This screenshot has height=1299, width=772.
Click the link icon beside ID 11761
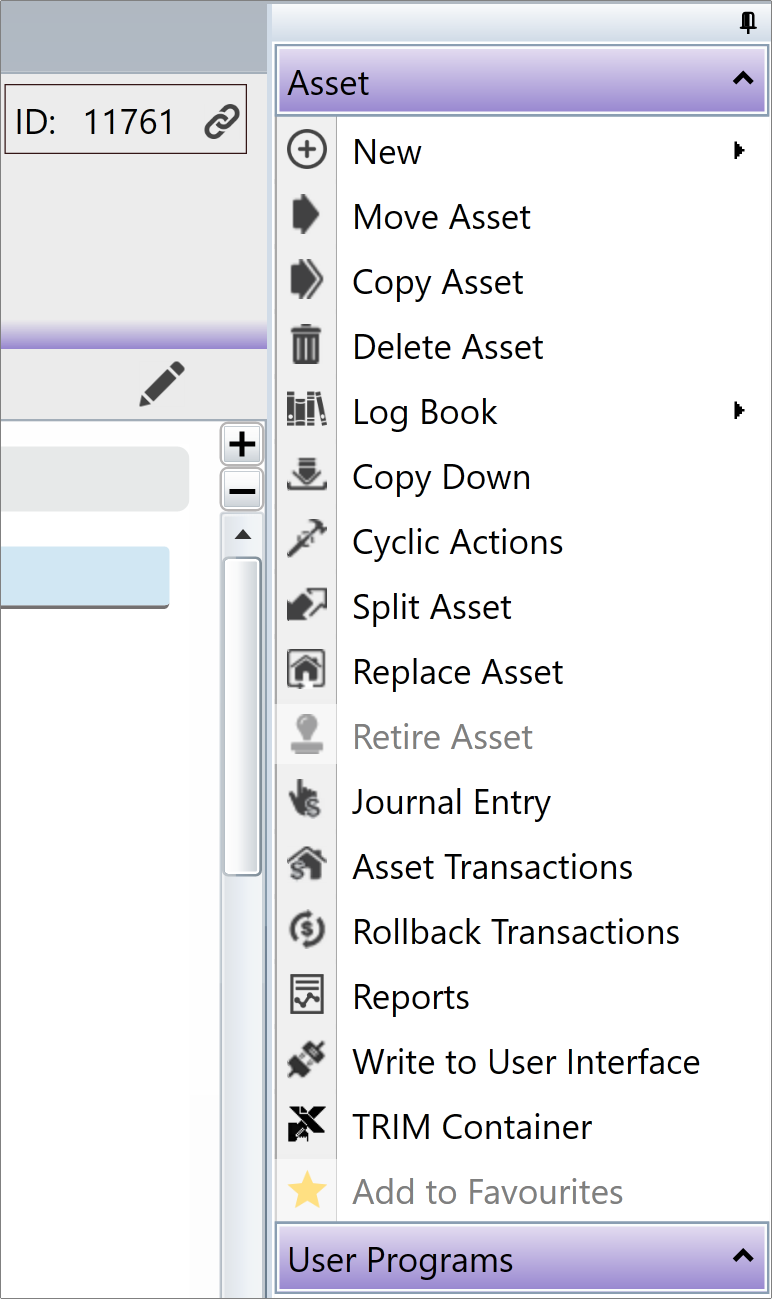[222, 123]
